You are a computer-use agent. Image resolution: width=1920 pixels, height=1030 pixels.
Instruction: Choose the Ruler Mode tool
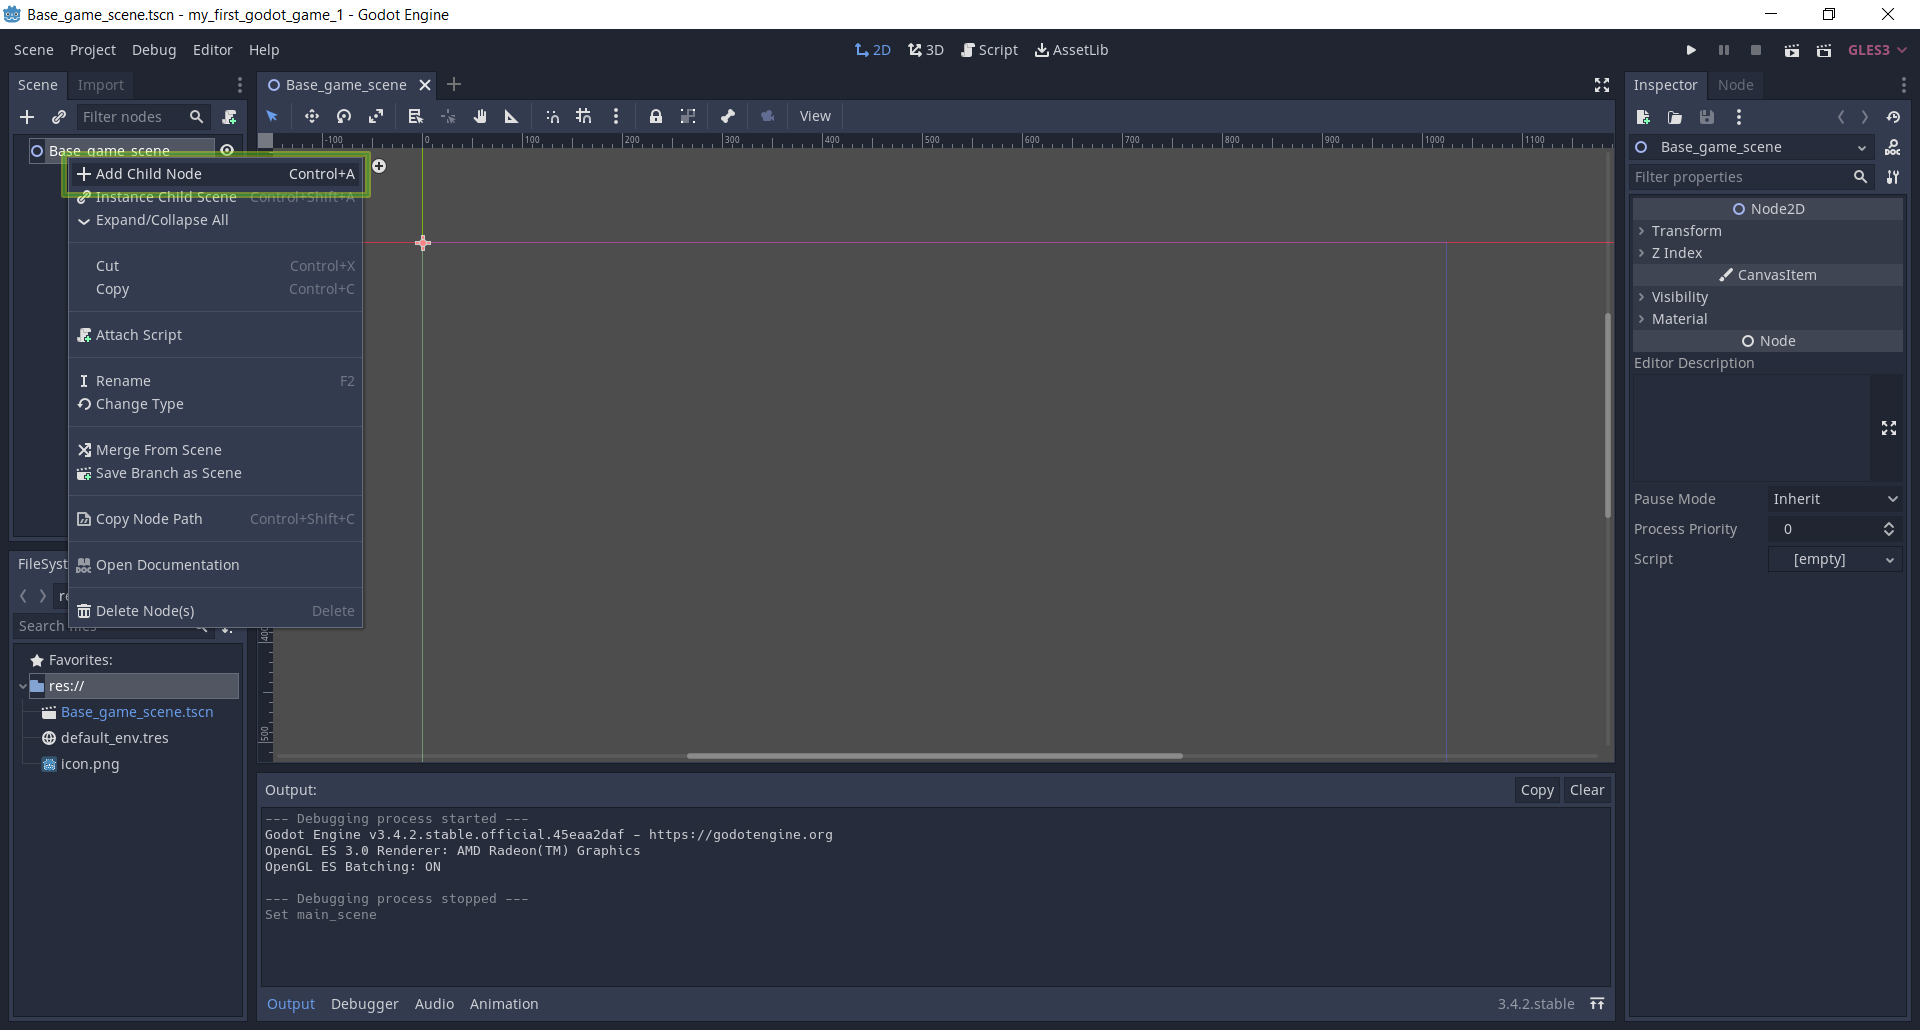[x=512, y=116]
